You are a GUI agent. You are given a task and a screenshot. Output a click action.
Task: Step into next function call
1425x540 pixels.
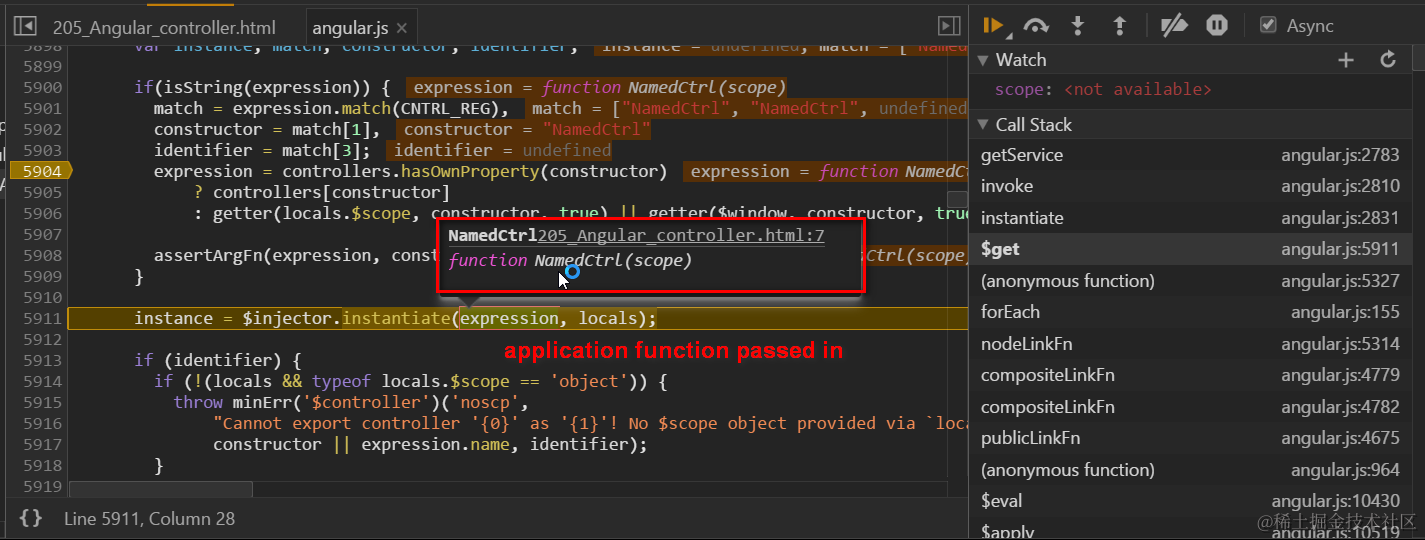tap(1078, 26)
